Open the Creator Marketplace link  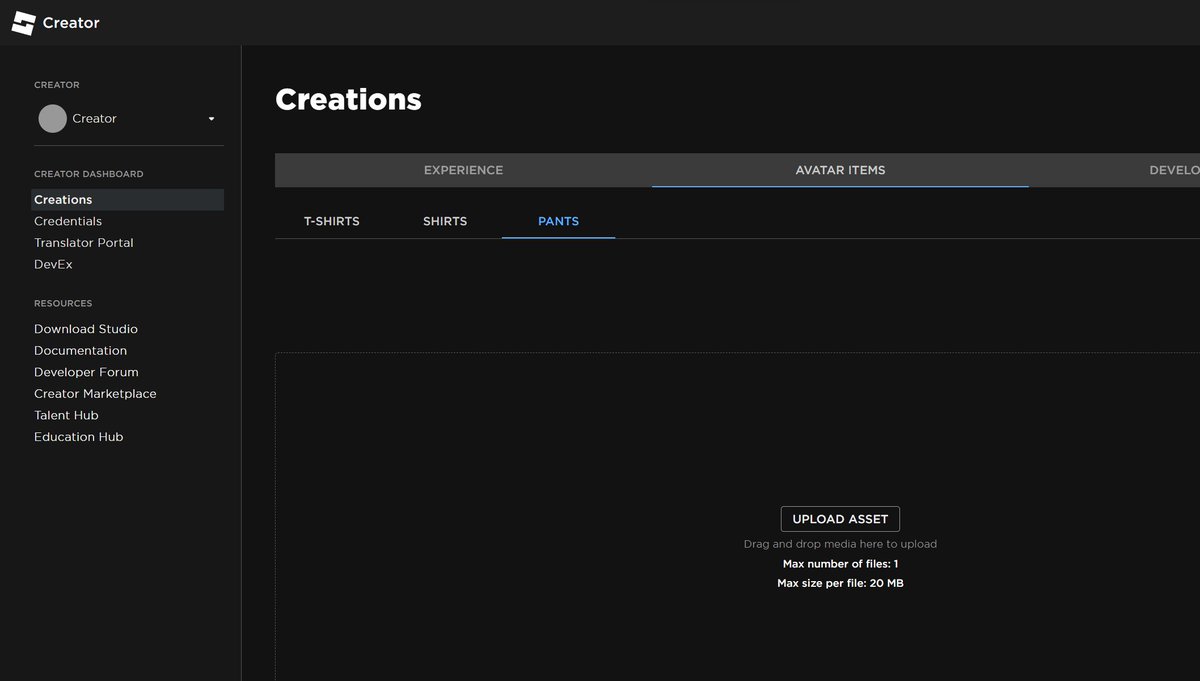click(95, 394)
